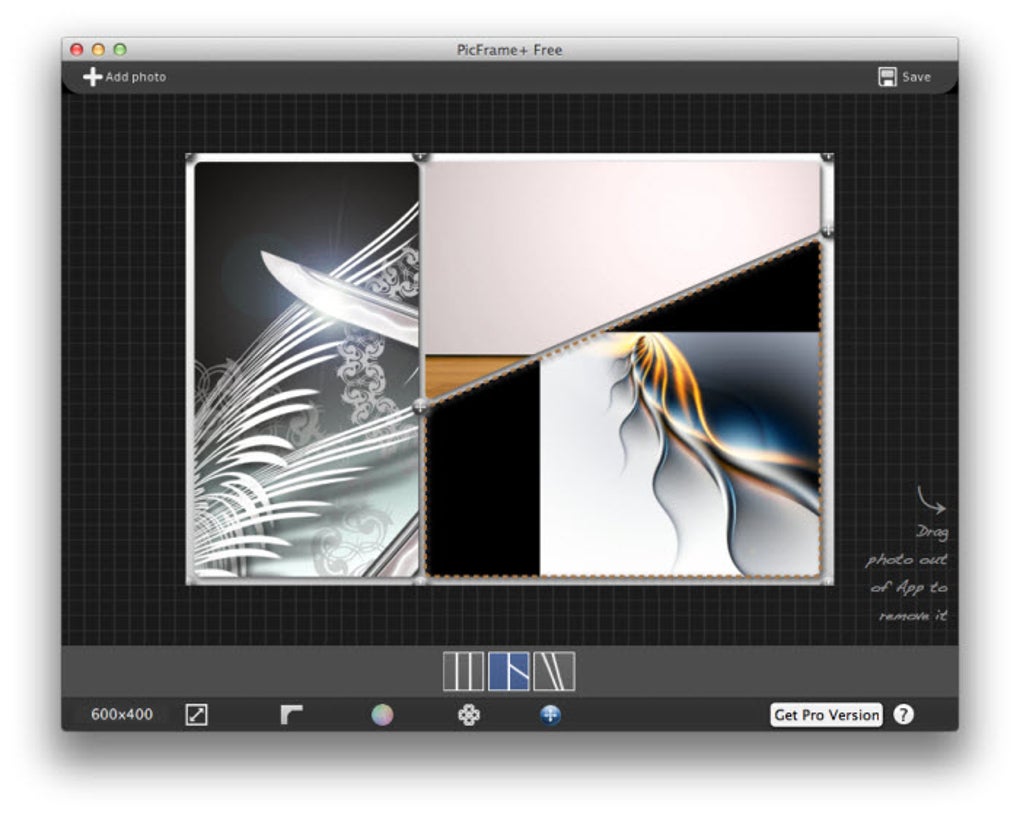The image size is (1020, 816).
Task: Select the orange-blue swirl photo pane
Action: click(x=680, y=460)
